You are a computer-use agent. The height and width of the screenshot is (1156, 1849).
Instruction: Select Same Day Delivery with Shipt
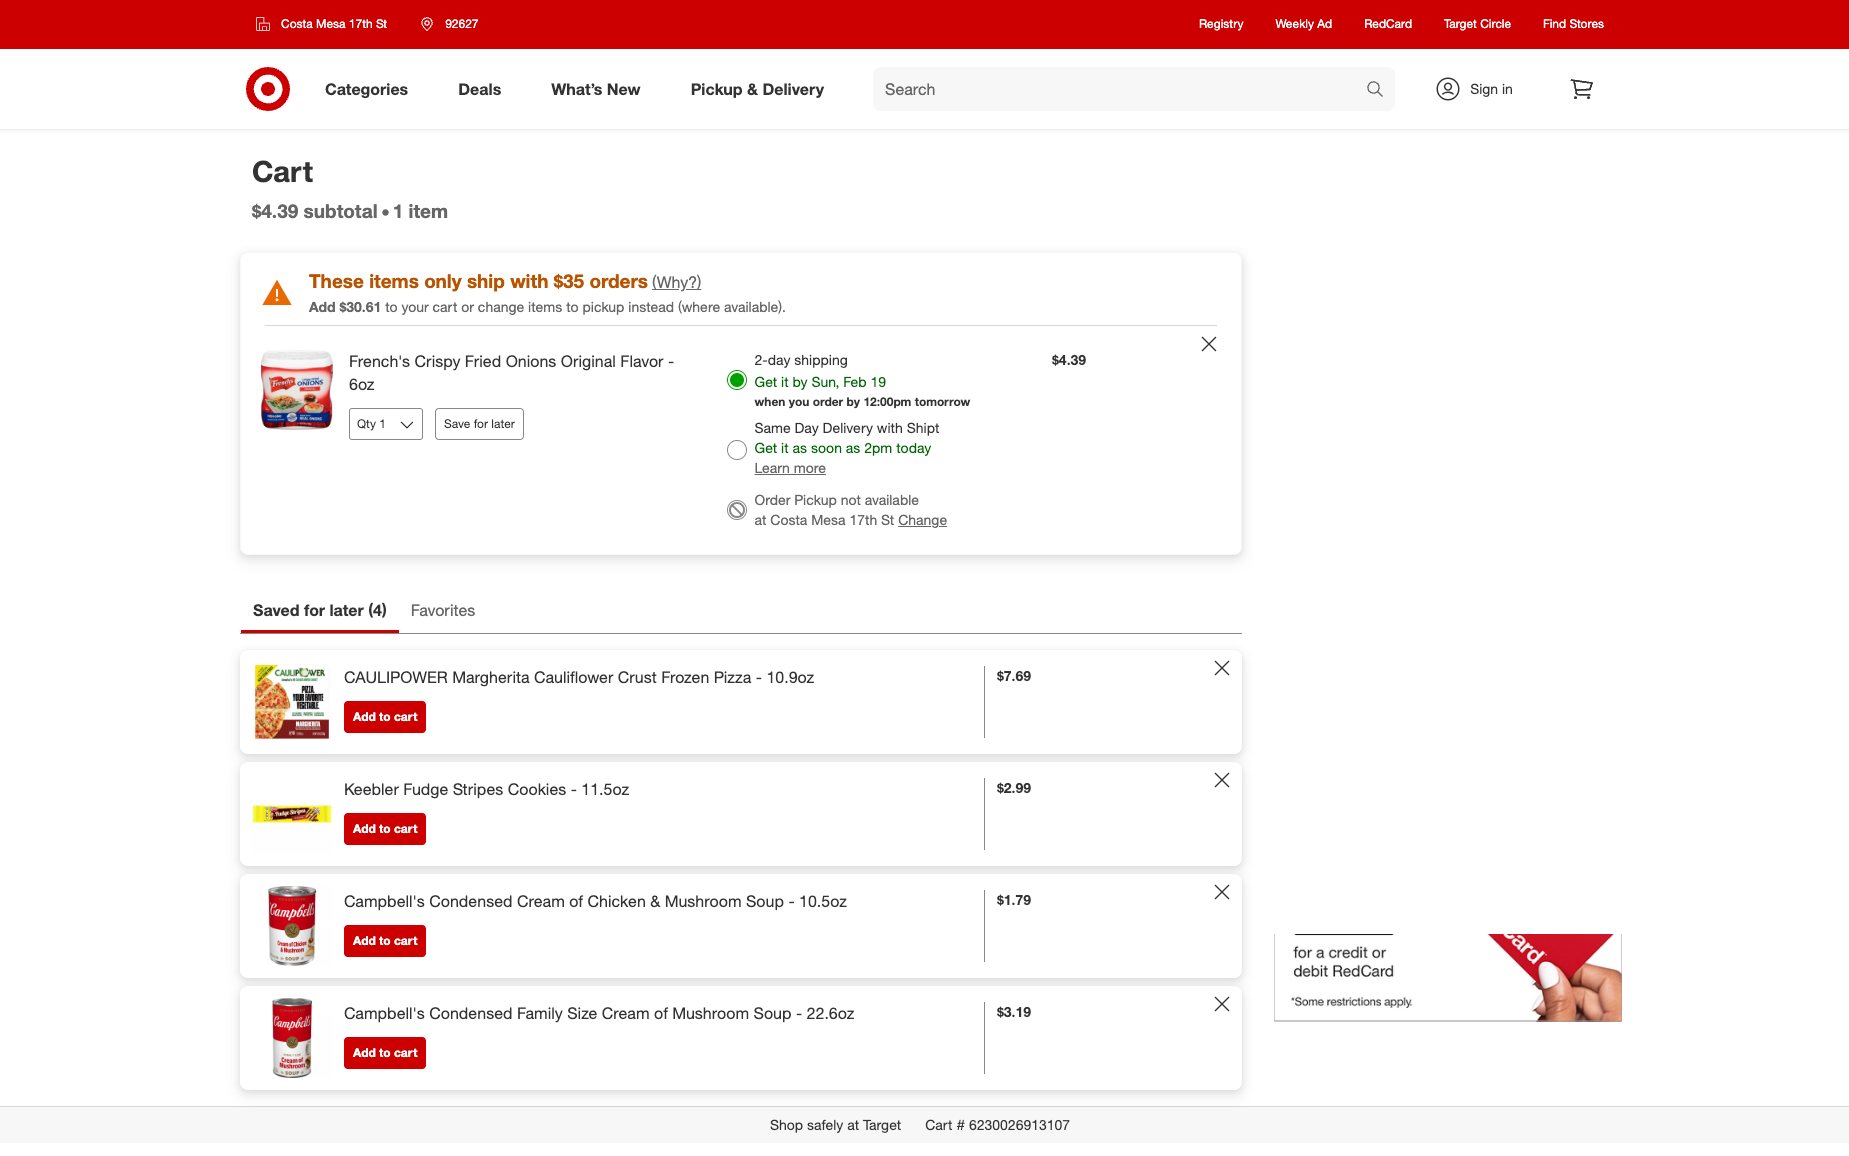pos(737,450)
